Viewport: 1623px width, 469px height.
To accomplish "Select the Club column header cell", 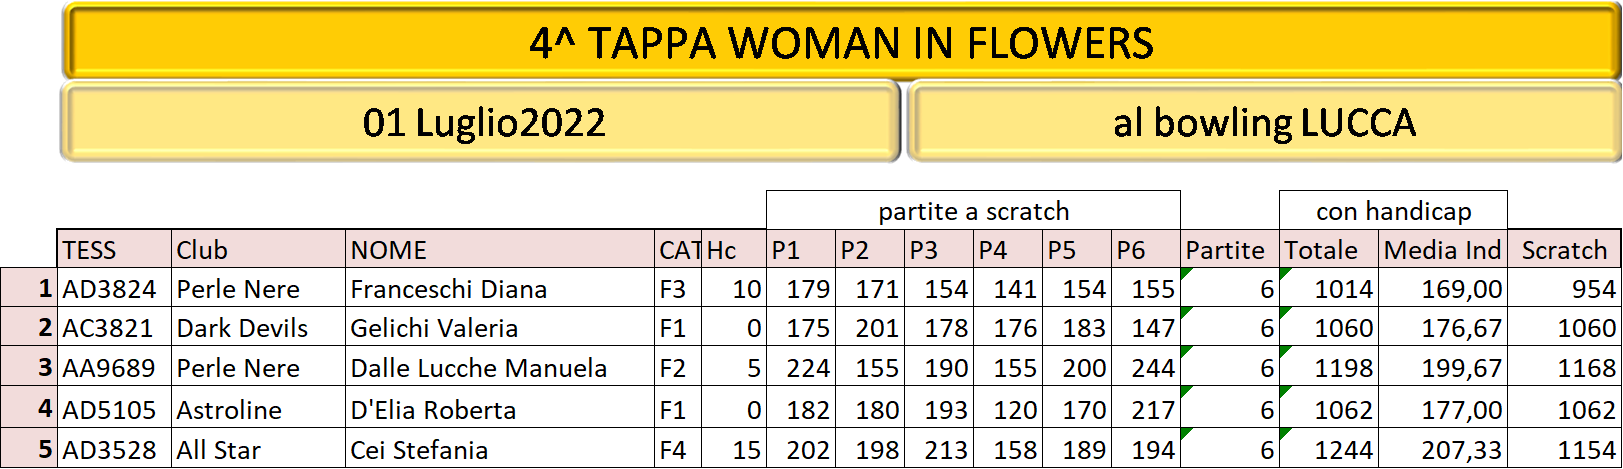I will coord(258,249).
